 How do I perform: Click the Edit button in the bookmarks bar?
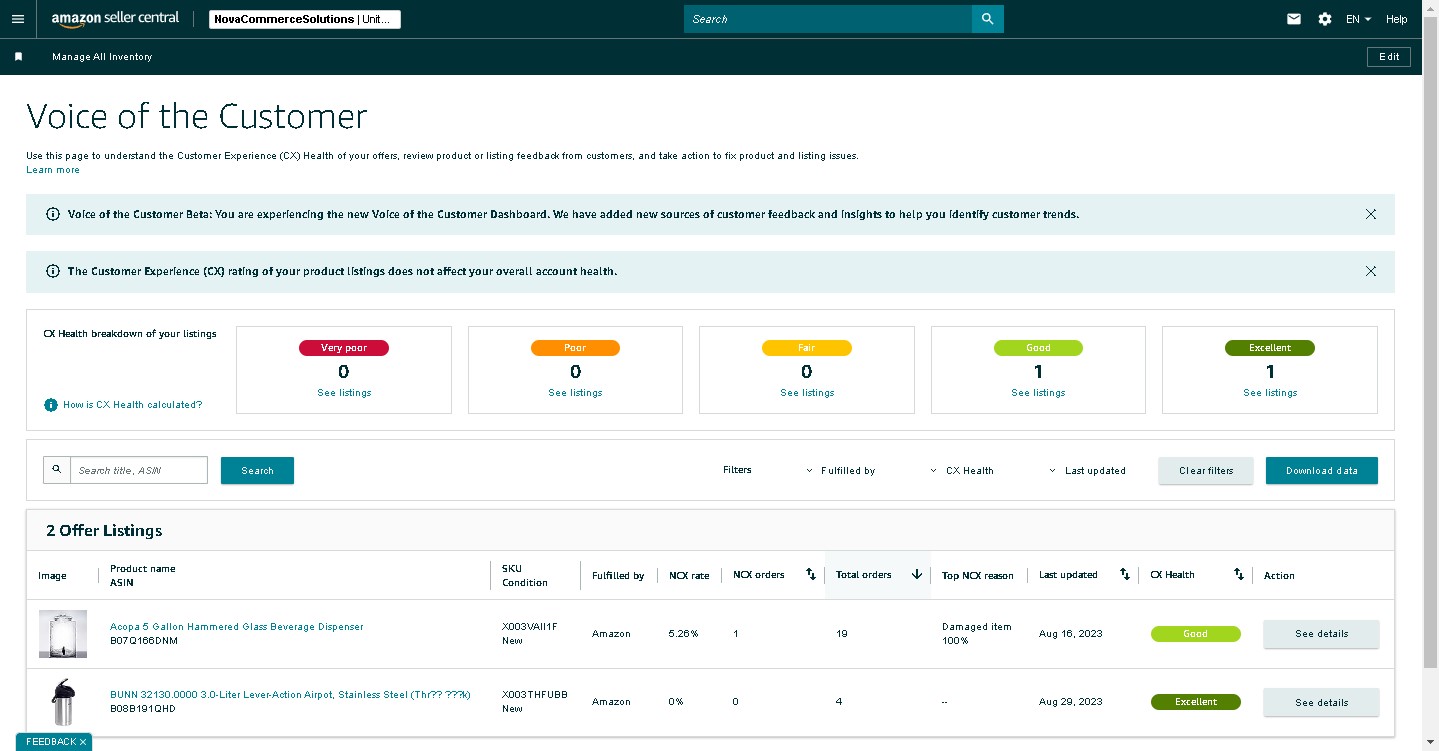coord(1389,57)
